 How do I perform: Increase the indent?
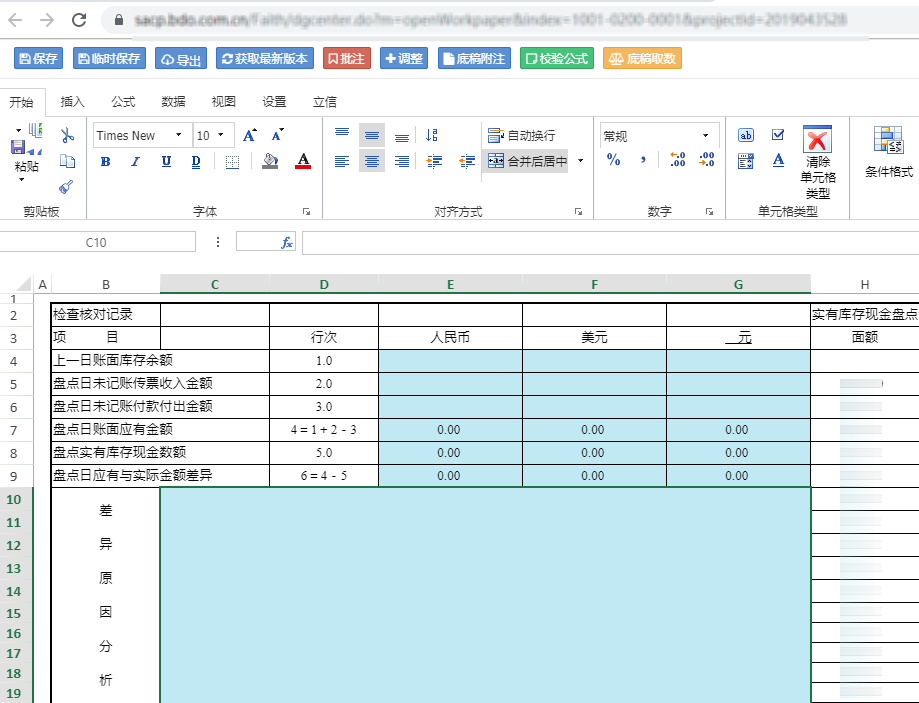coord(434,161)
